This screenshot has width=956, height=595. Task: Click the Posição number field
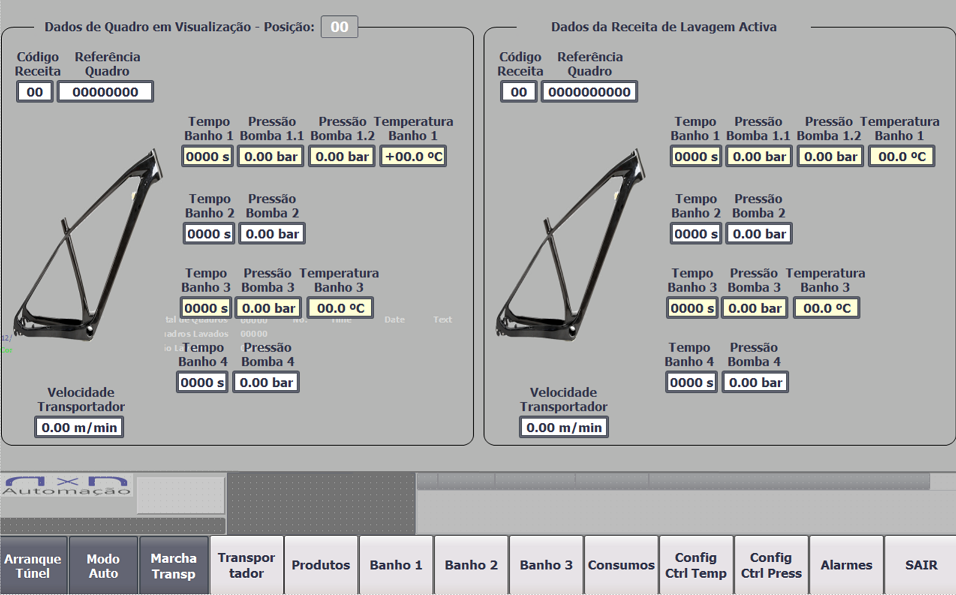339,27
